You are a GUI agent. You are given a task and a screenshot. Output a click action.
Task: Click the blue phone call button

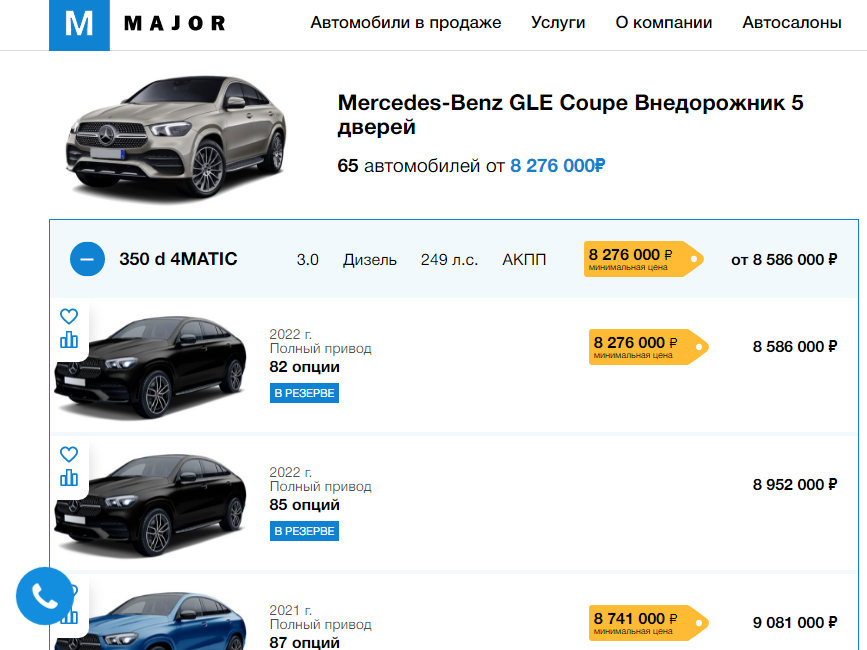(45, 596)
